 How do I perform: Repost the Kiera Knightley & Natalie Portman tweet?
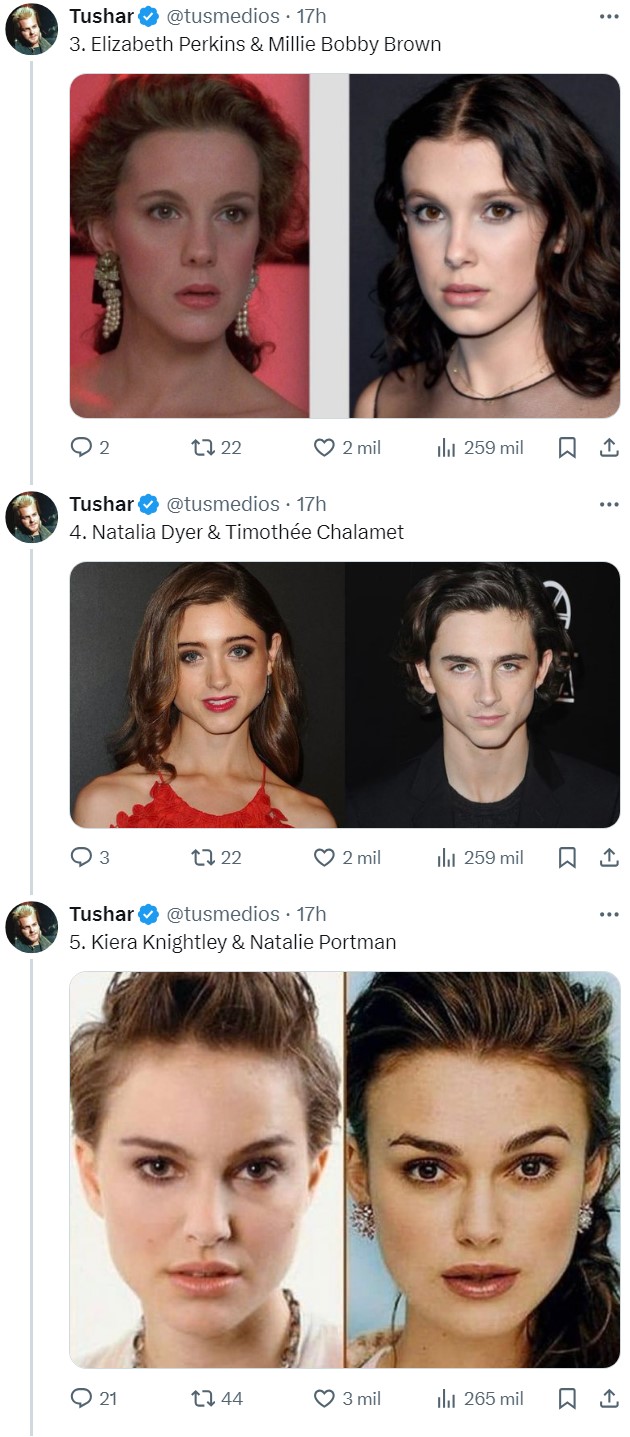(x=202, y=1398)
